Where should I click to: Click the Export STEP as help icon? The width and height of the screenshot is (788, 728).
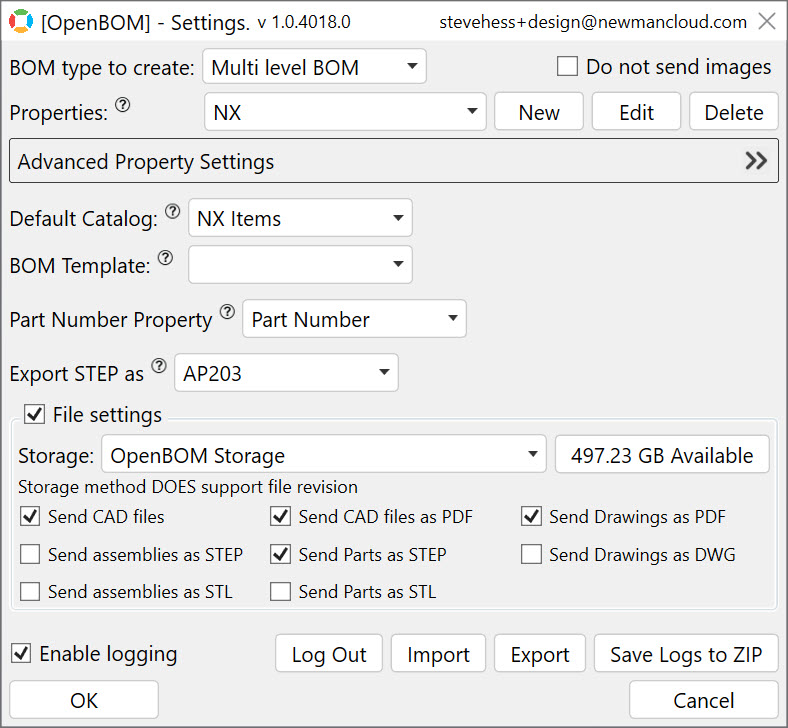click(x=159, y=366)
